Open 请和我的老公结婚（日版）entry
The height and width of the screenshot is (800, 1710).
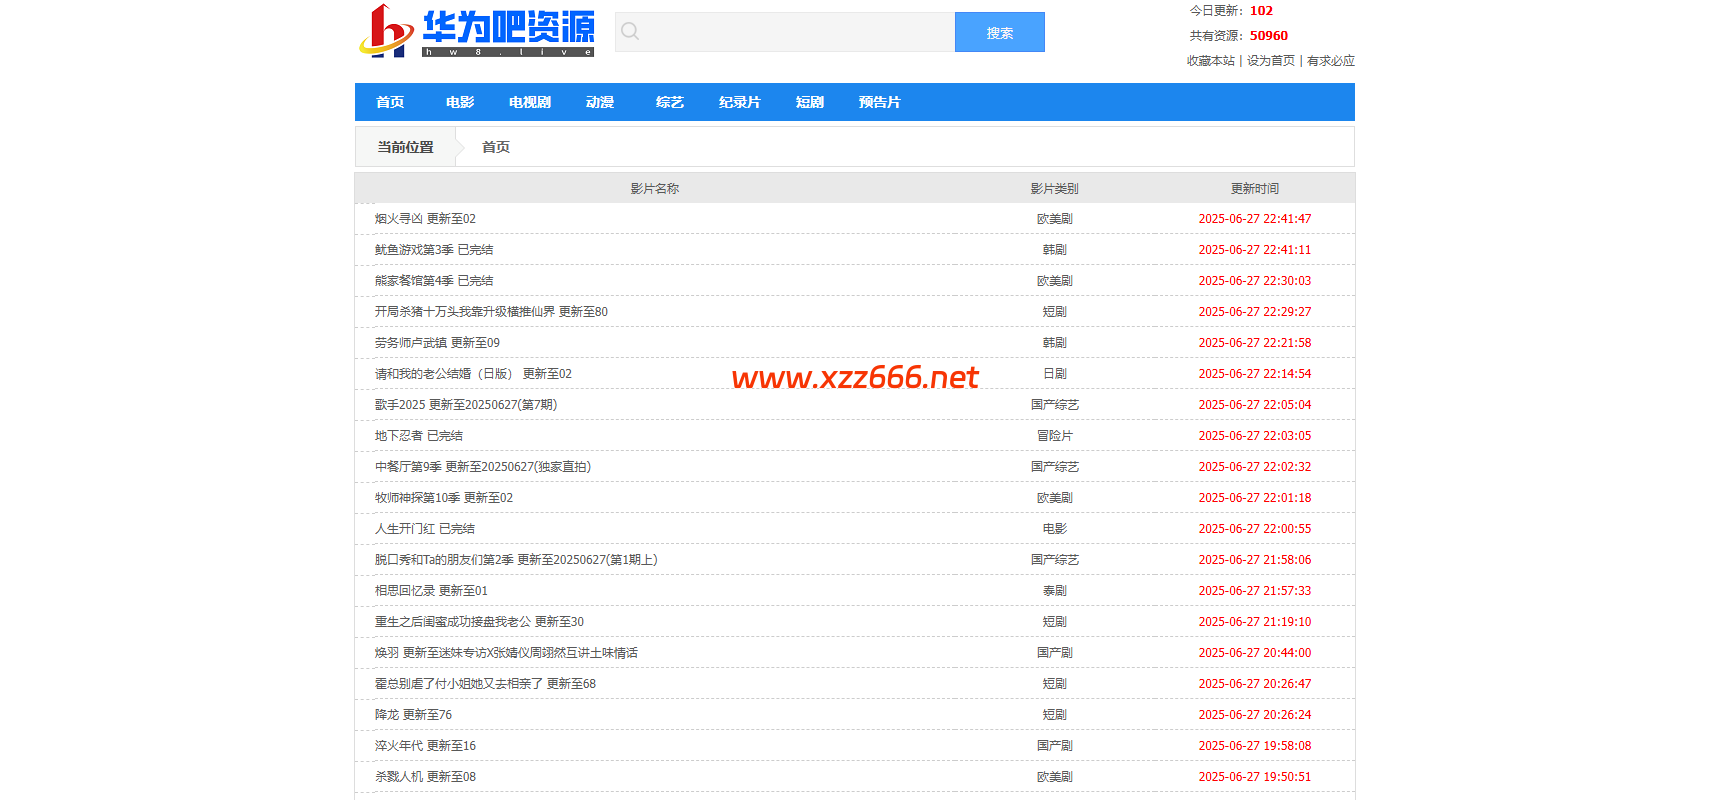tap(473, 374)
